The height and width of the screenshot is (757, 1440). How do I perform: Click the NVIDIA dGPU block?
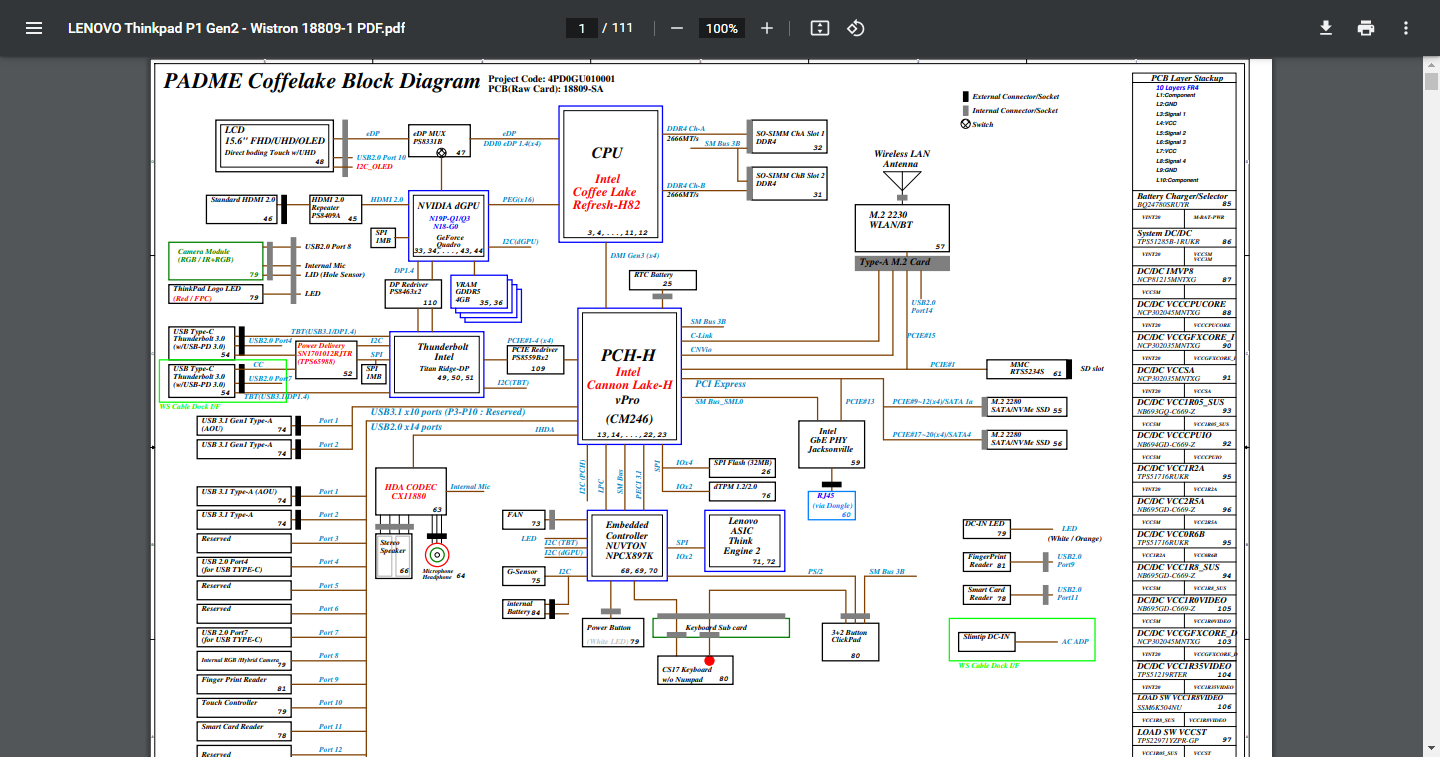click(450, 224)
